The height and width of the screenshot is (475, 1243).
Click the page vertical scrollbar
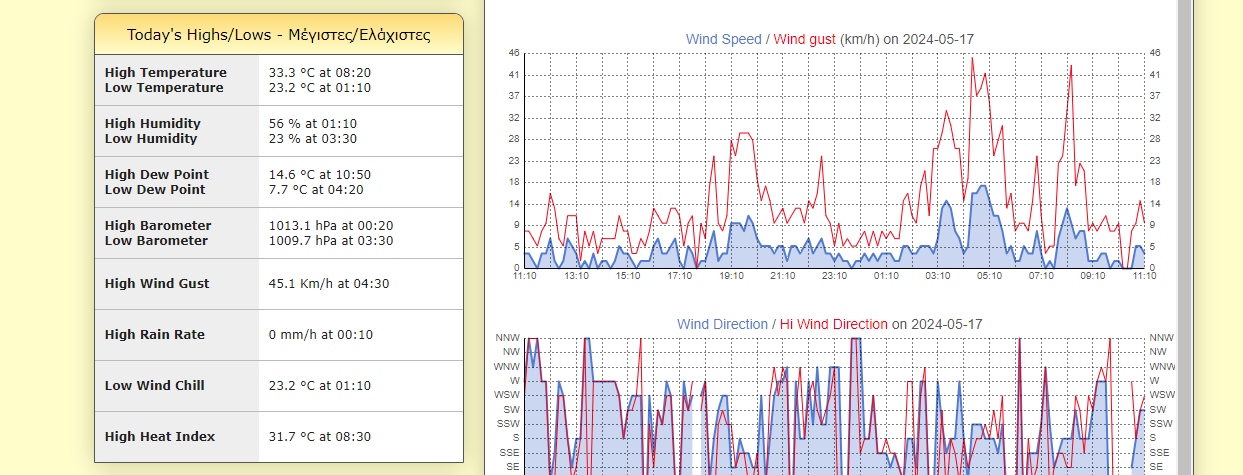click(1185, 237)
